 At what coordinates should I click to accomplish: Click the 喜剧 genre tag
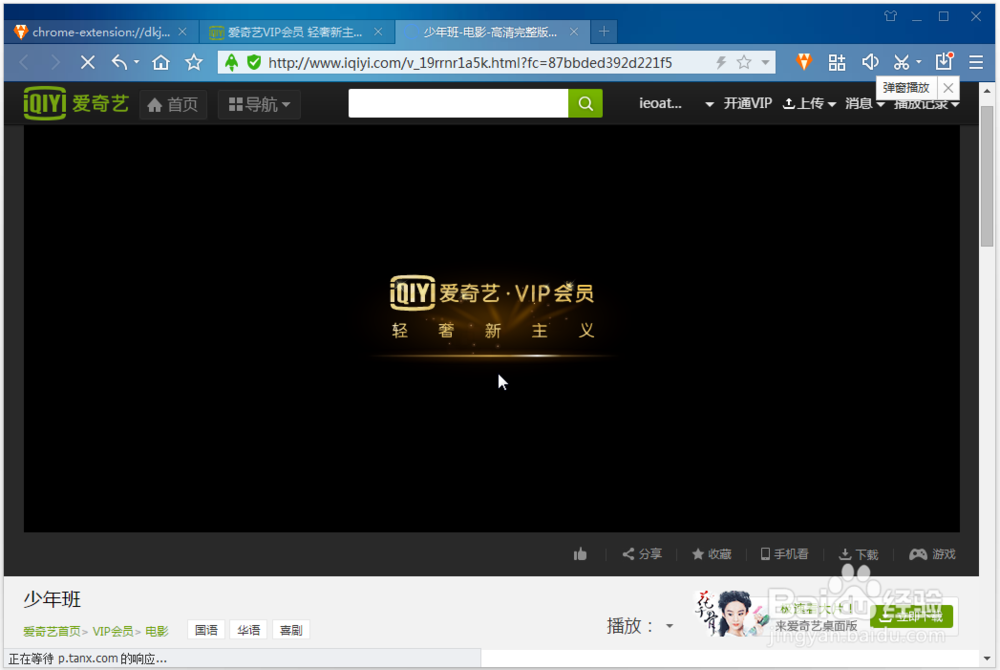tap(291, 630)
